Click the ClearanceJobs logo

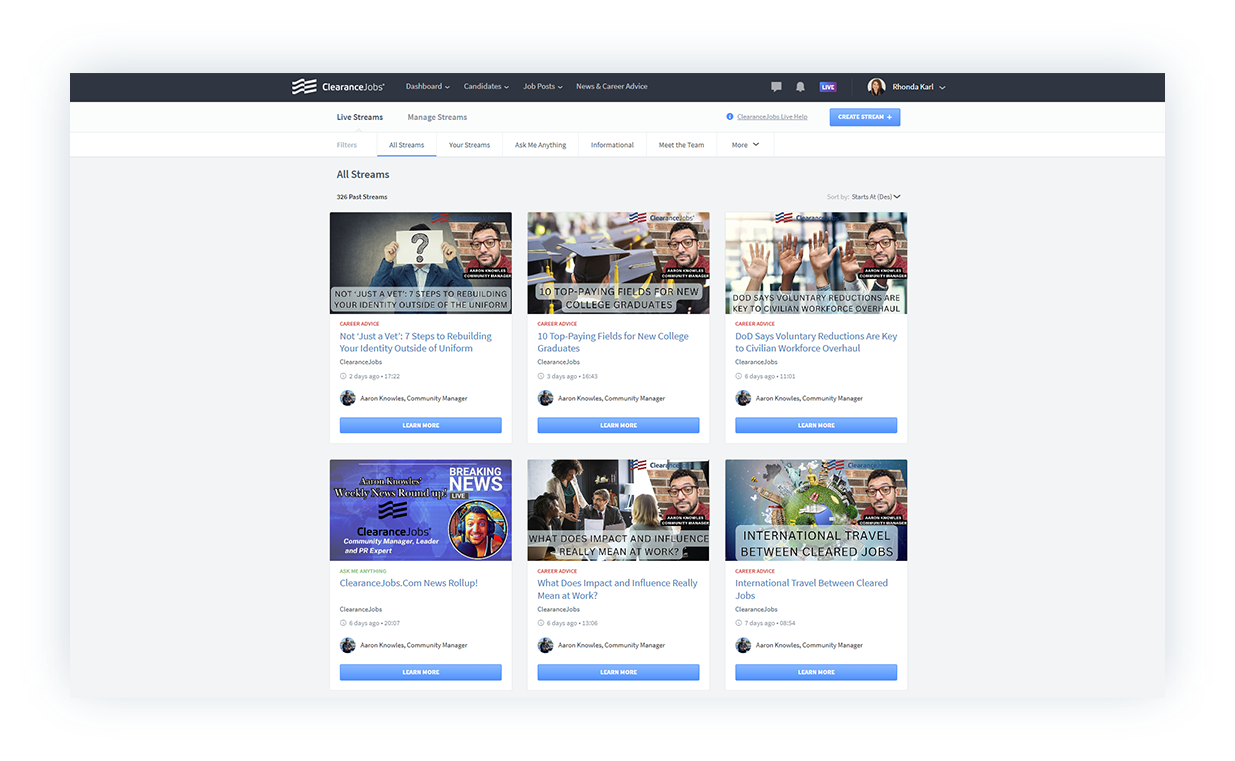(340, 87)
